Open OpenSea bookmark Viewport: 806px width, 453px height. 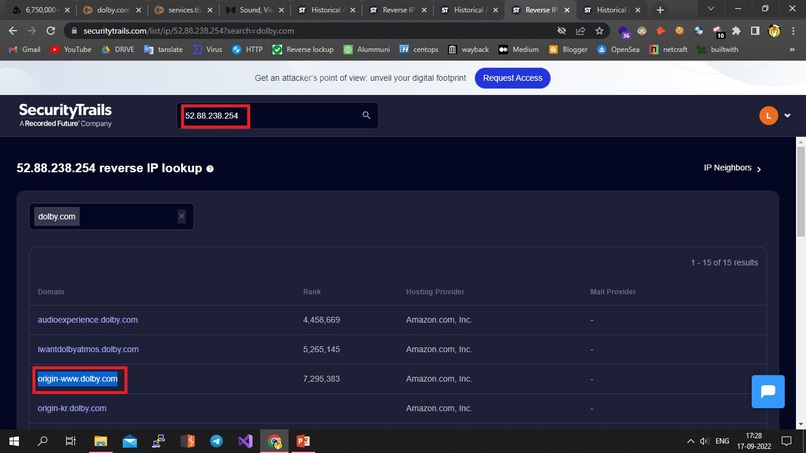coord(618,49)
